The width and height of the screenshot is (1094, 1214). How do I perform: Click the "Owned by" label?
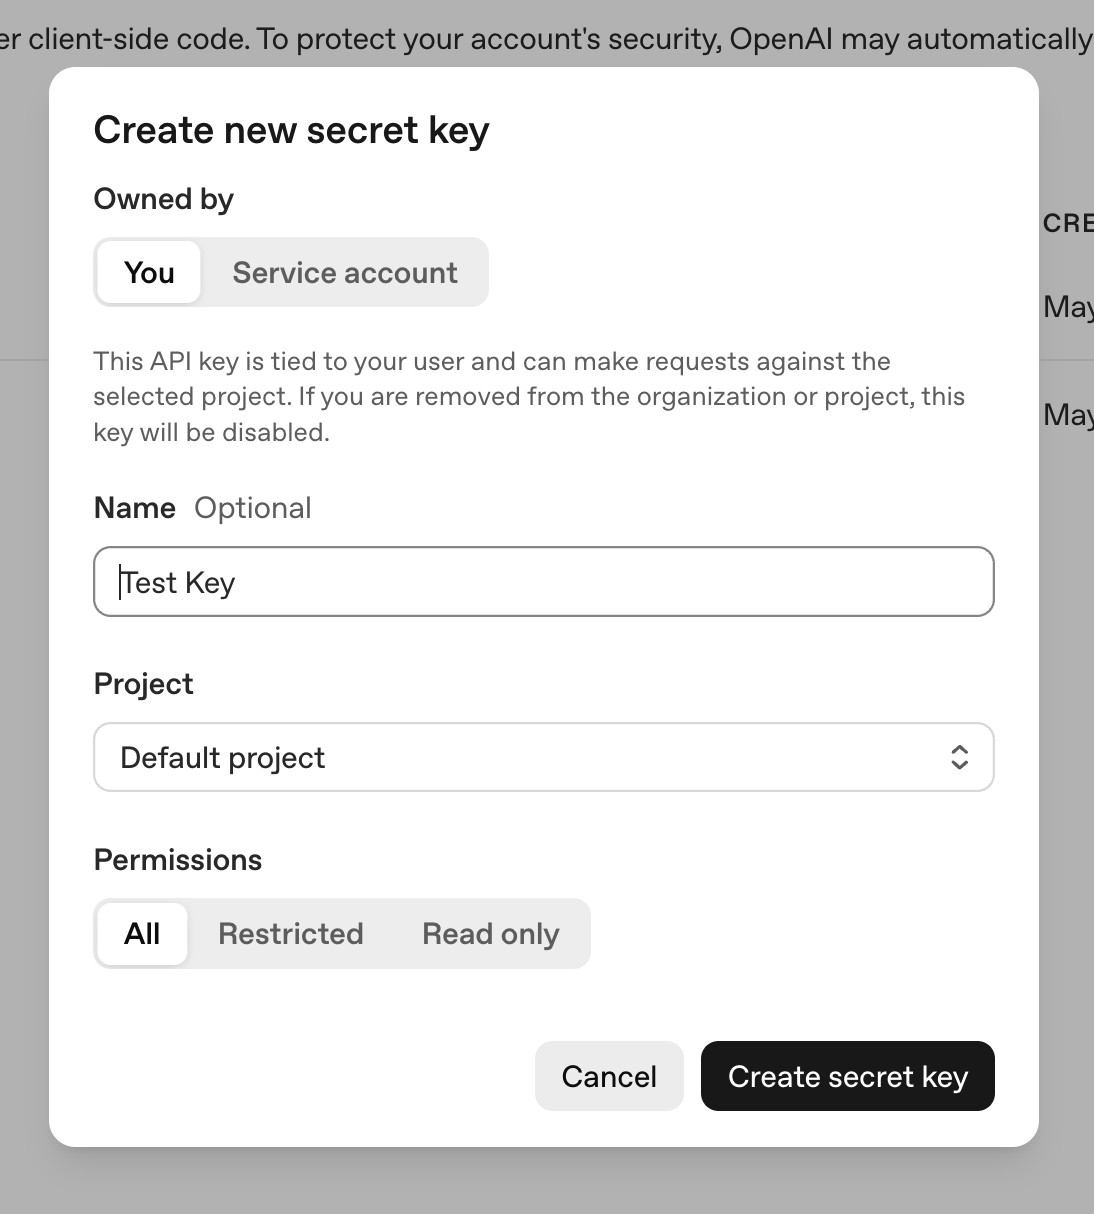pos(163,199)
